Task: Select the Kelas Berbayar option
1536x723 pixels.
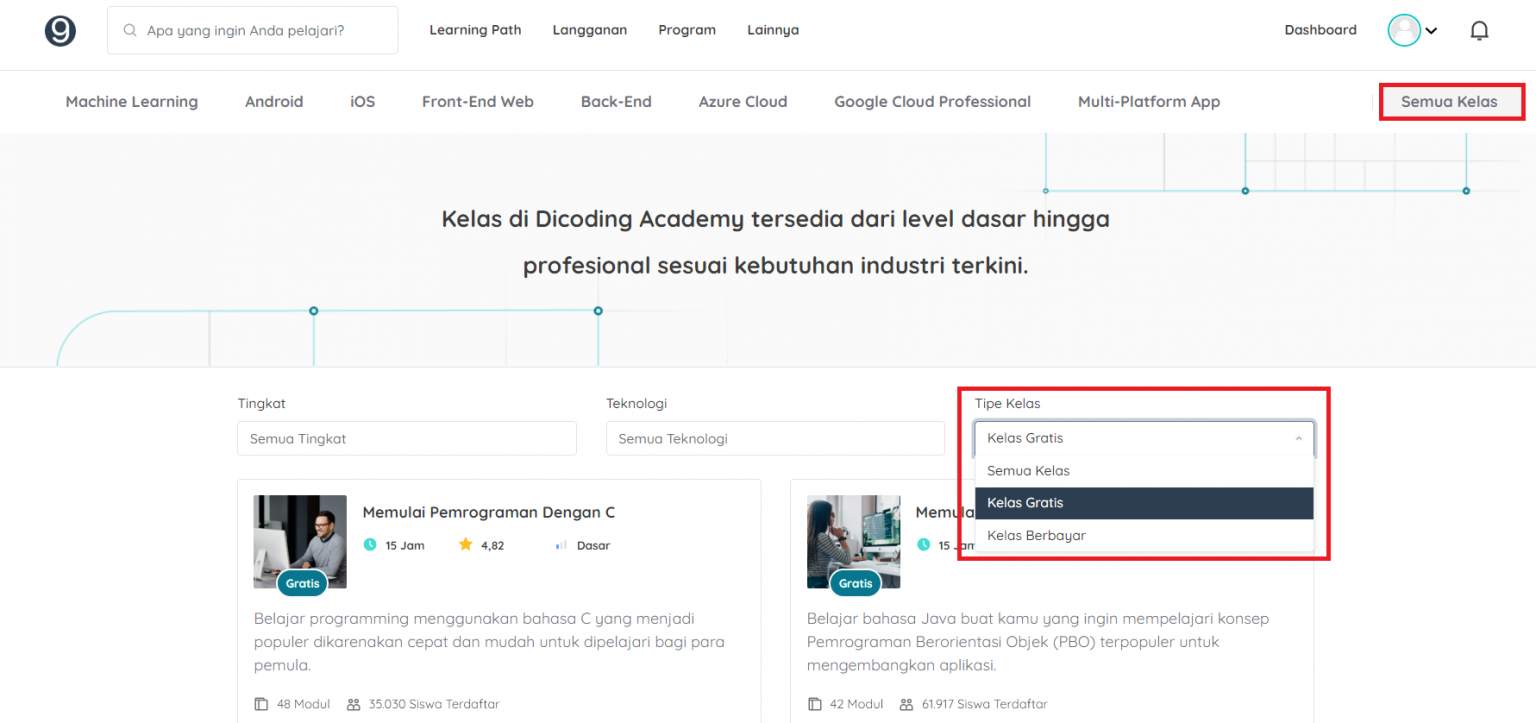Action: point(1037,535)
